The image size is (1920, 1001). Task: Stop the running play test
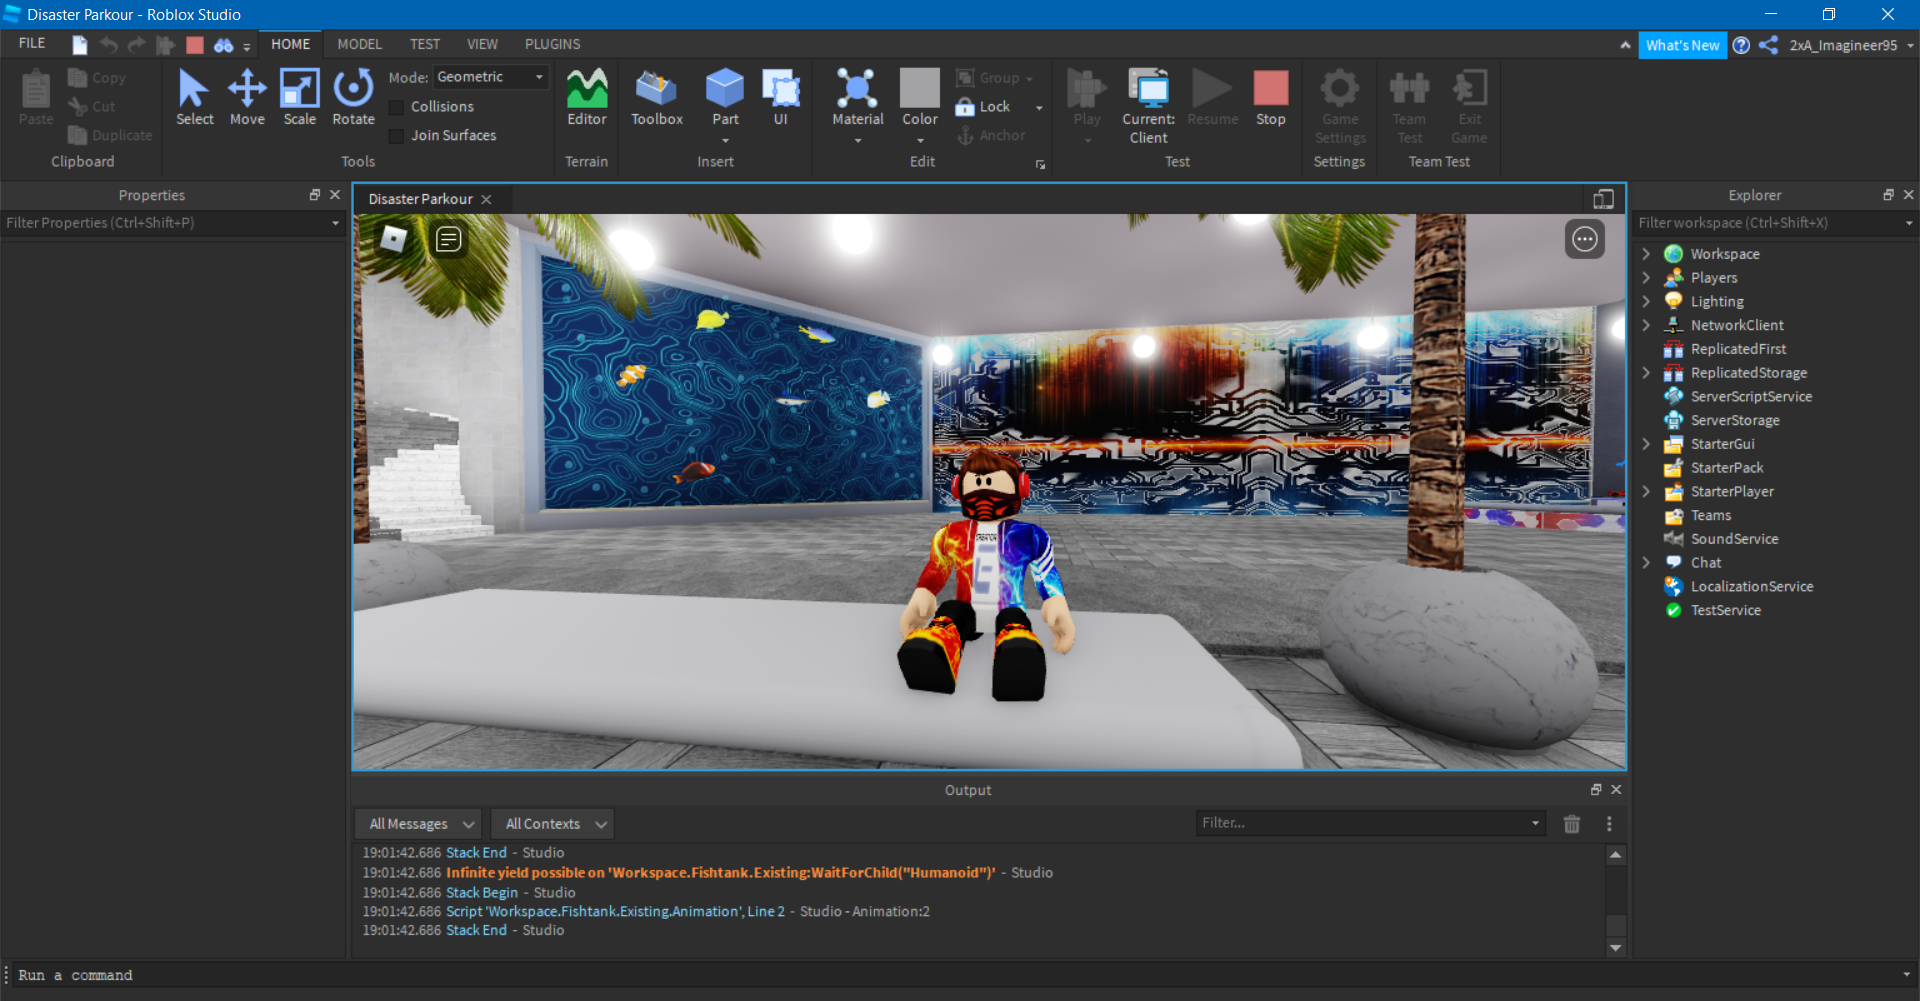(1271, 98)
